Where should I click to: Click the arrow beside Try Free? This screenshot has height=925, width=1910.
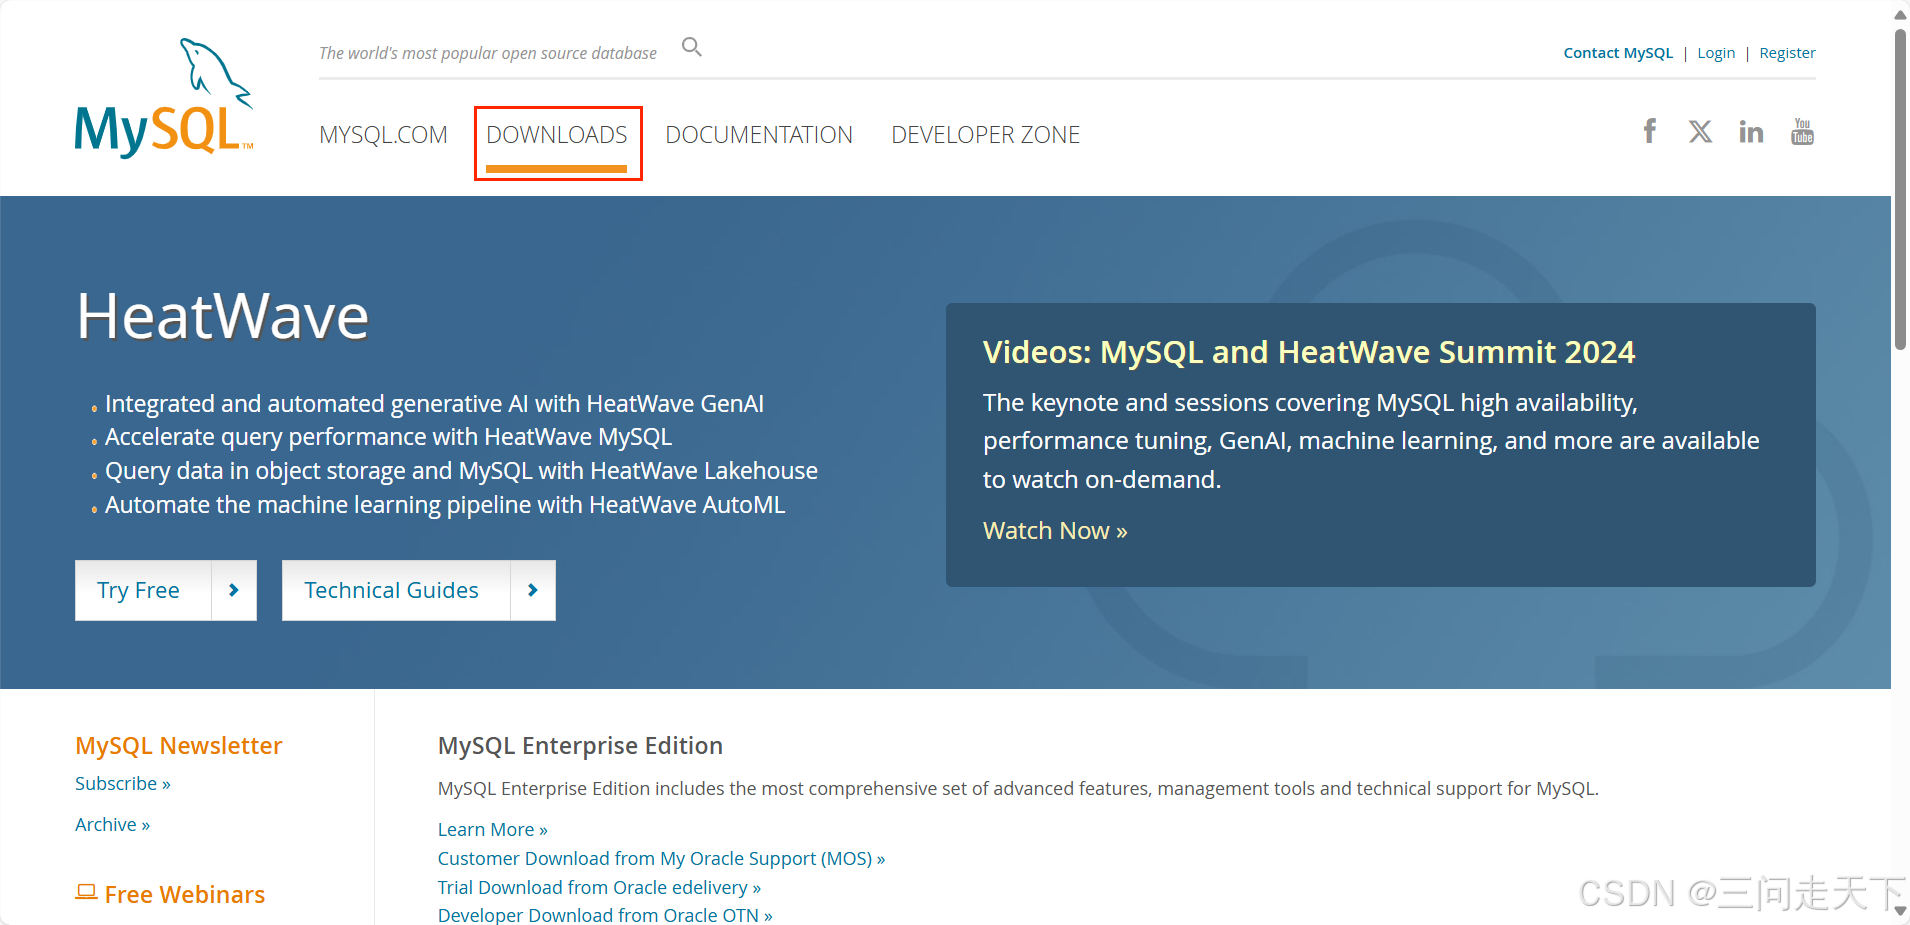point(234,591)
